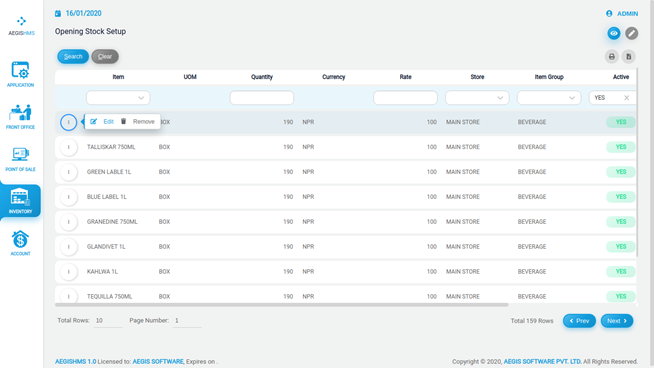Toggle Active YES badge for KAHLWA 1L
The image size is (654, 368).
pos(621,272)
